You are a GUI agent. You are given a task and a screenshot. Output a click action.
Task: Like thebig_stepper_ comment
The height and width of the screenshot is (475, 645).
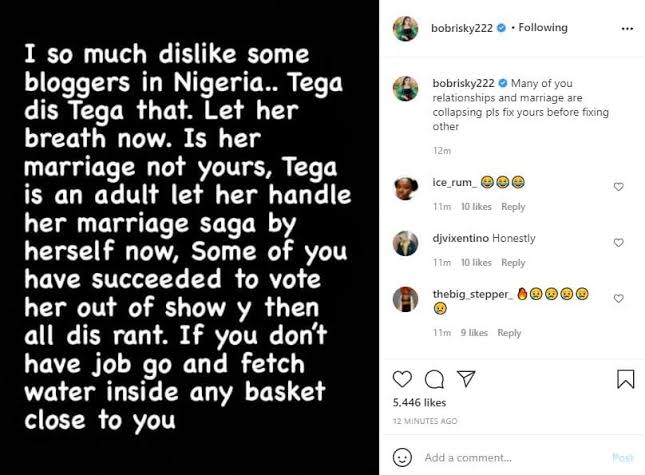(x=618, y=299)
